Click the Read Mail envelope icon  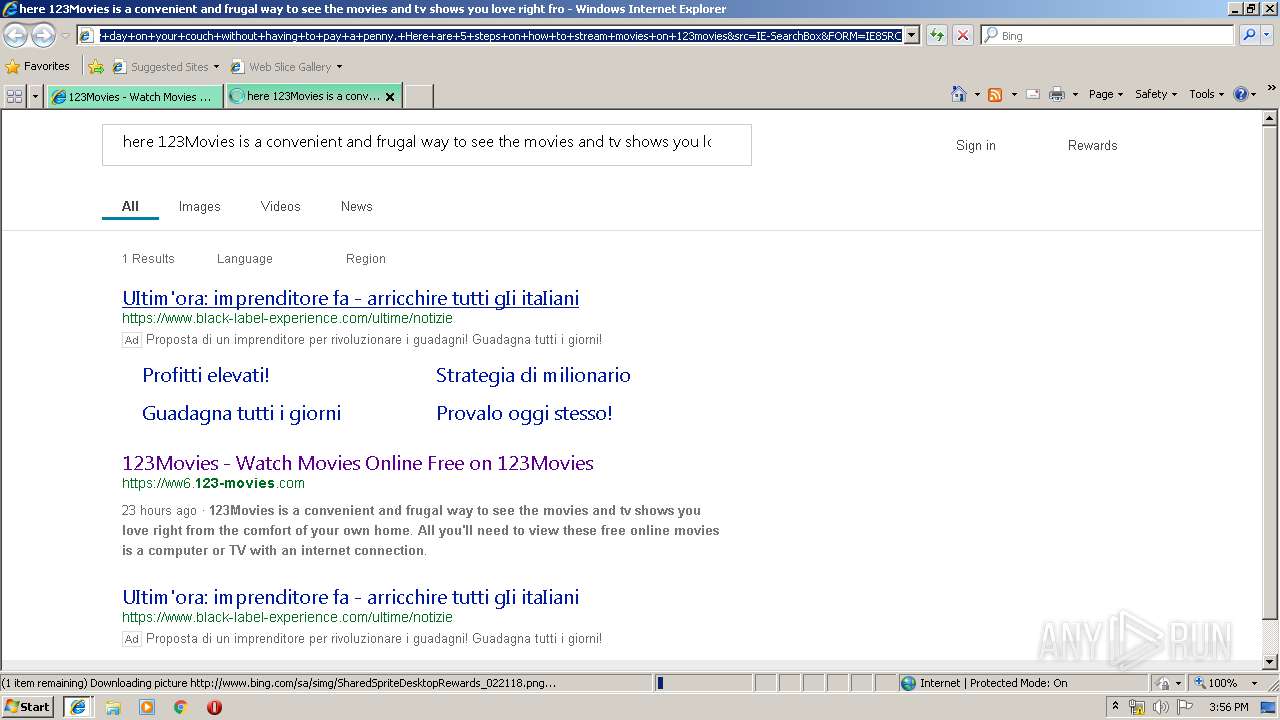pyautogui.click(x=1033, y=94)
